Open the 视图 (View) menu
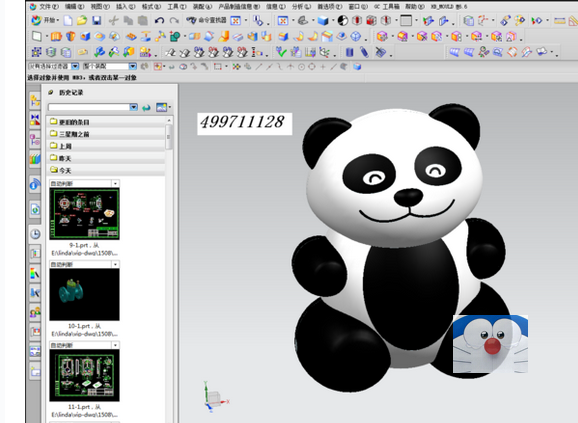Viewport: 578px width, 423px height. (x=100, y=7)
